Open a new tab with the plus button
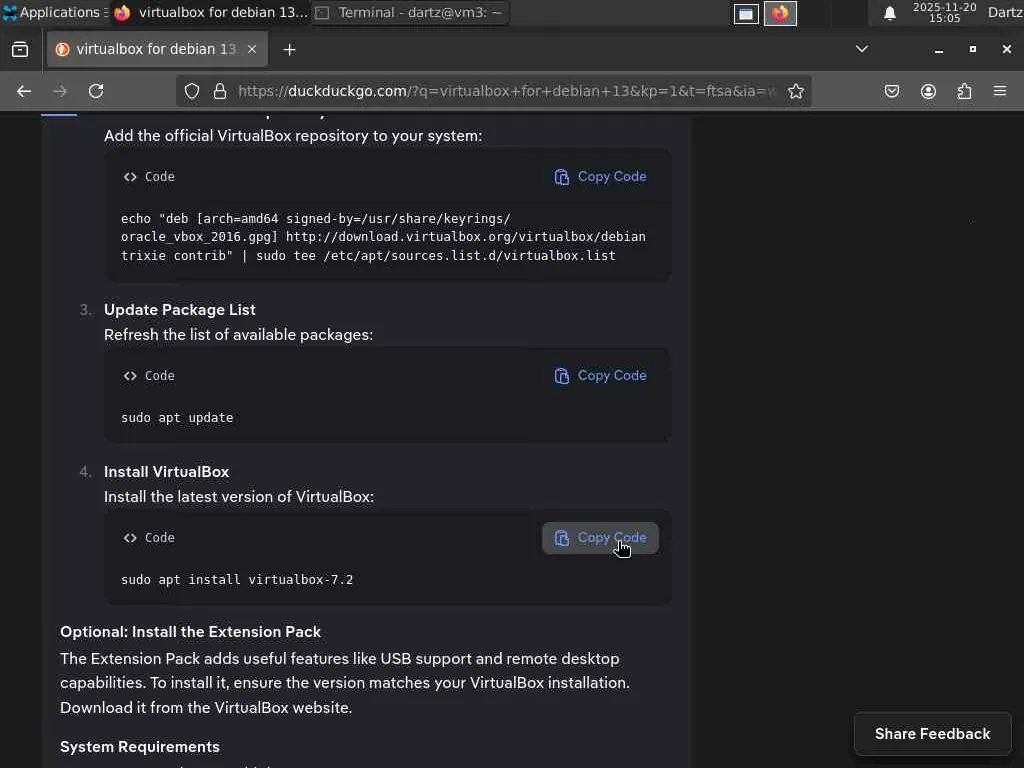This screenshot has height=768, width=1024. coord(289,50)
